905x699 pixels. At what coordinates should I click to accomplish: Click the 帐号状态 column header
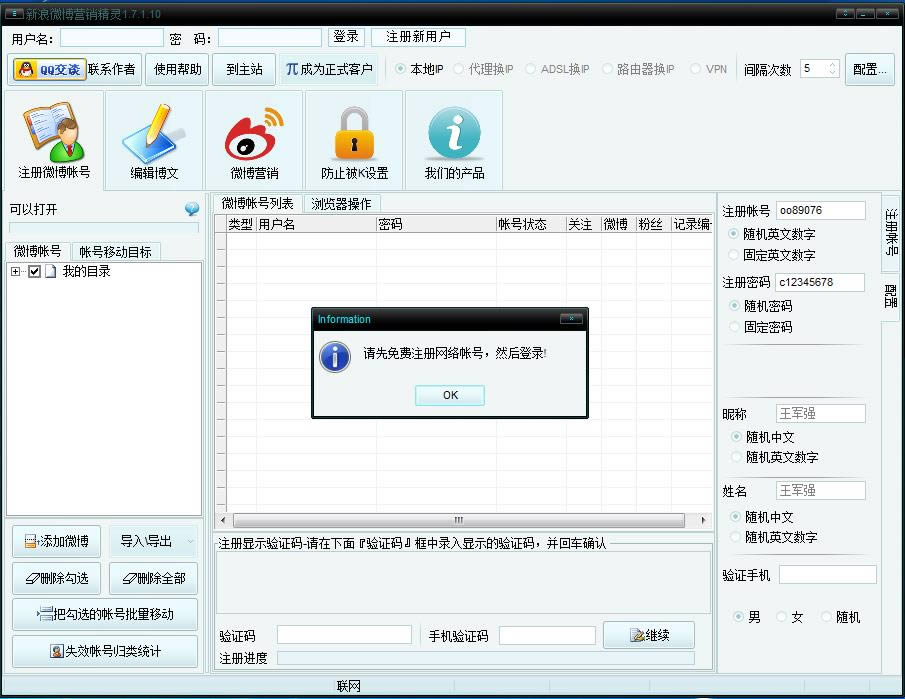[x=531, y=224]
